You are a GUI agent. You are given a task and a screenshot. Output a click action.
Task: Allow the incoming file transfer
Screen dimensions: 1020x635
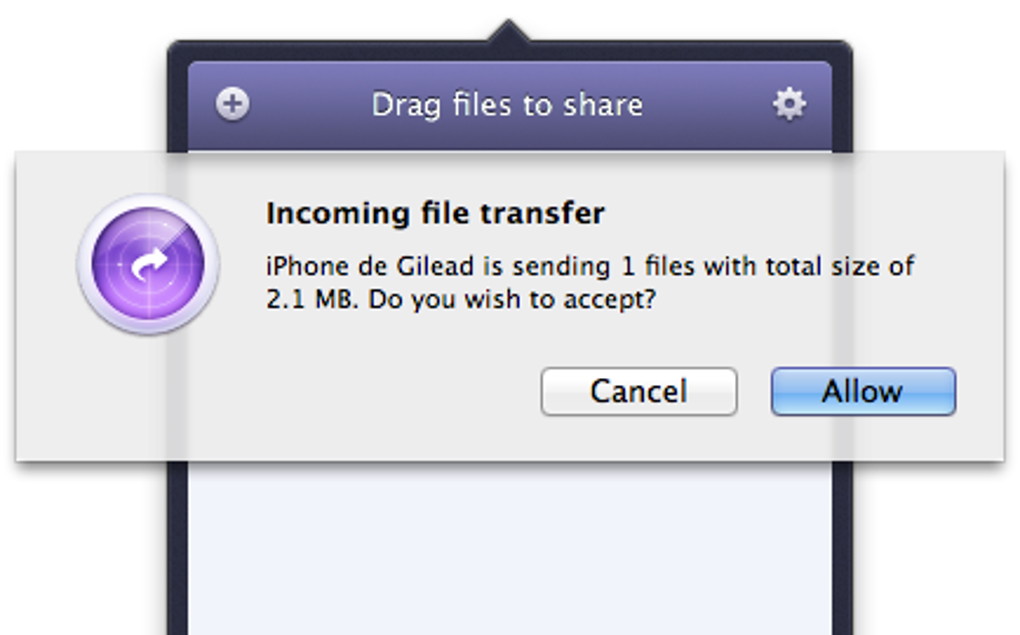(862, 391)
